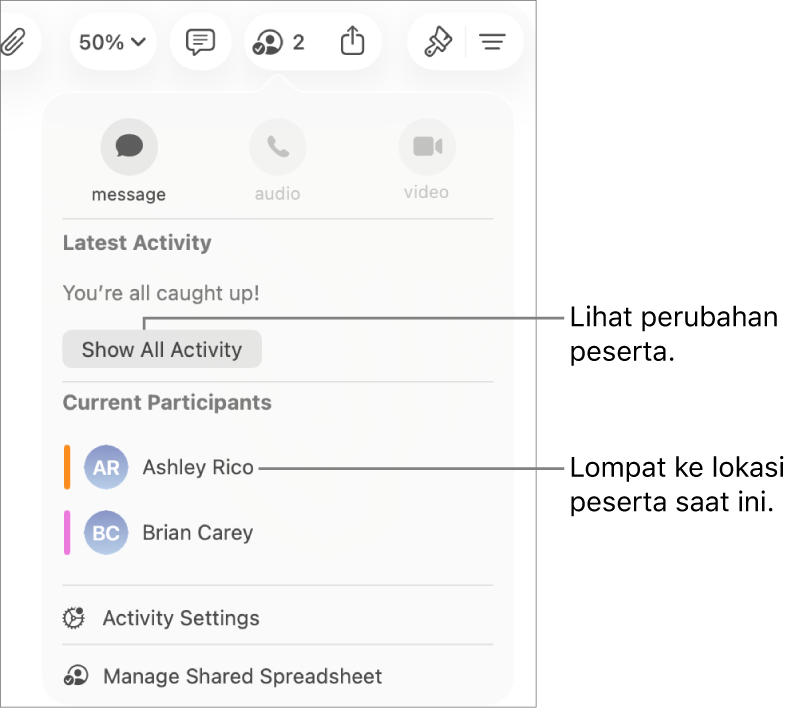
Task: Open the 50% zoom dropdown
Action: [x=113, y=42]
